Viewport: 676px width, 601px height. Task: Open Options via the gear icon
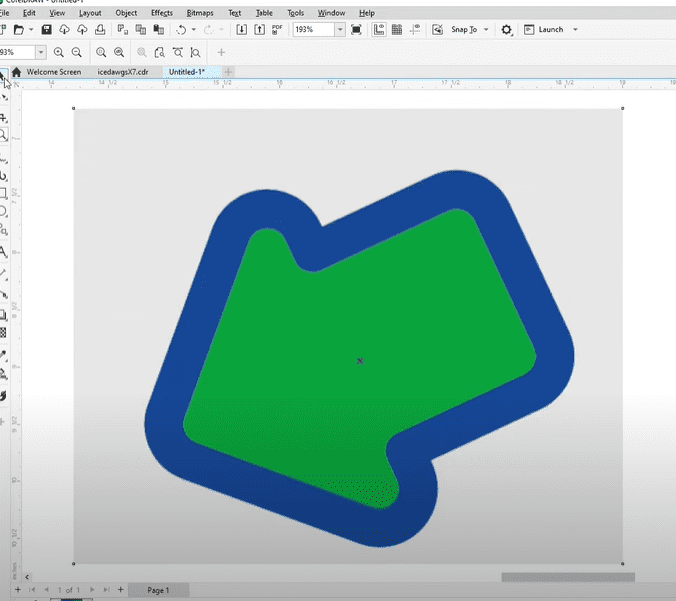coord(507,30)
